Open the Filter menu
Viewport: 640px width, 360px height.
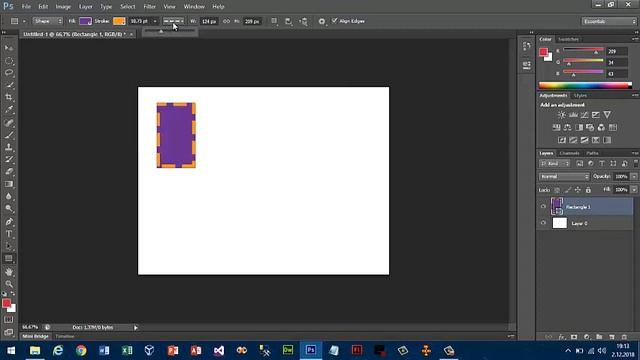coord(149,7)
